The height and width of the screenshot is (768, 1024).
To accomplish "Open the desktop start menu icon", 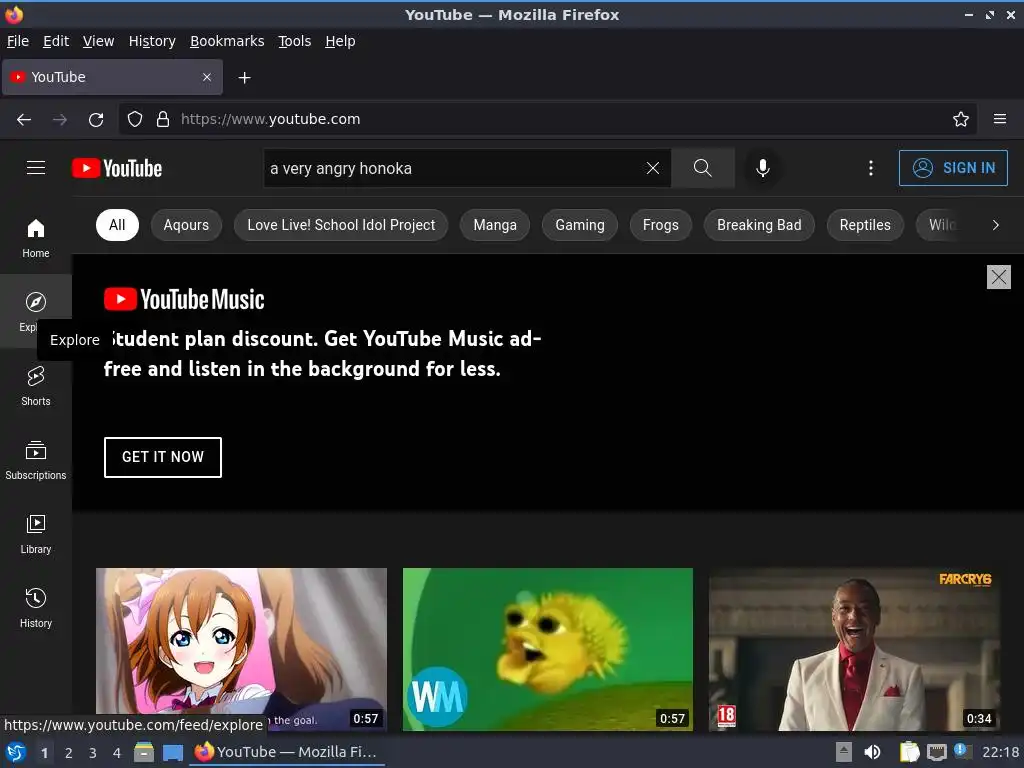I will coord(16,752).
